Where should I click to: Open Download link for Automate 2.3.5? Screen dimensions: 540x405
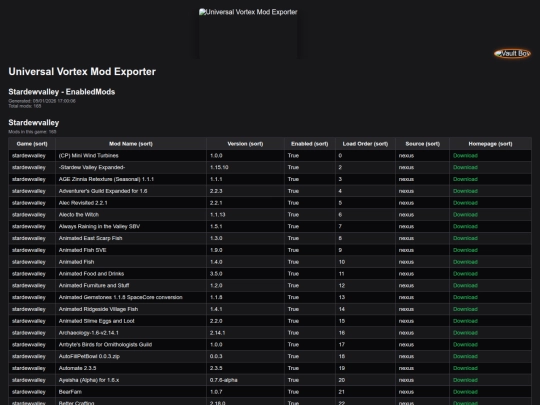coord(465,368)
